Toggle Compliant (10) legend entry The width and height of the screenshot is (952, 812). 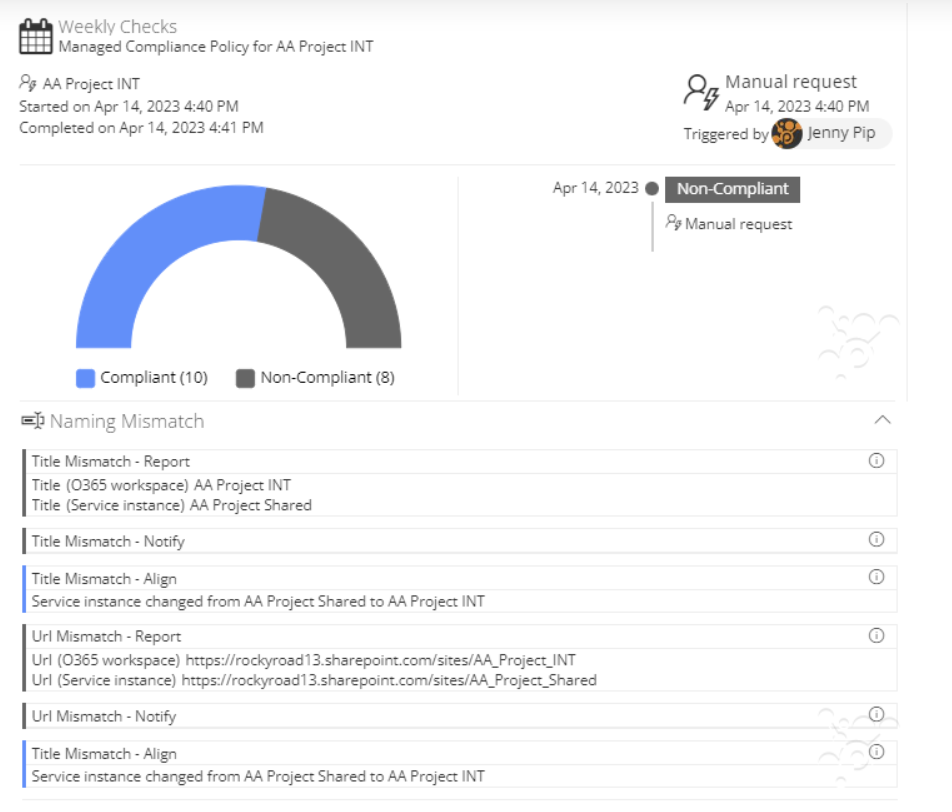(x=142, y=378)
